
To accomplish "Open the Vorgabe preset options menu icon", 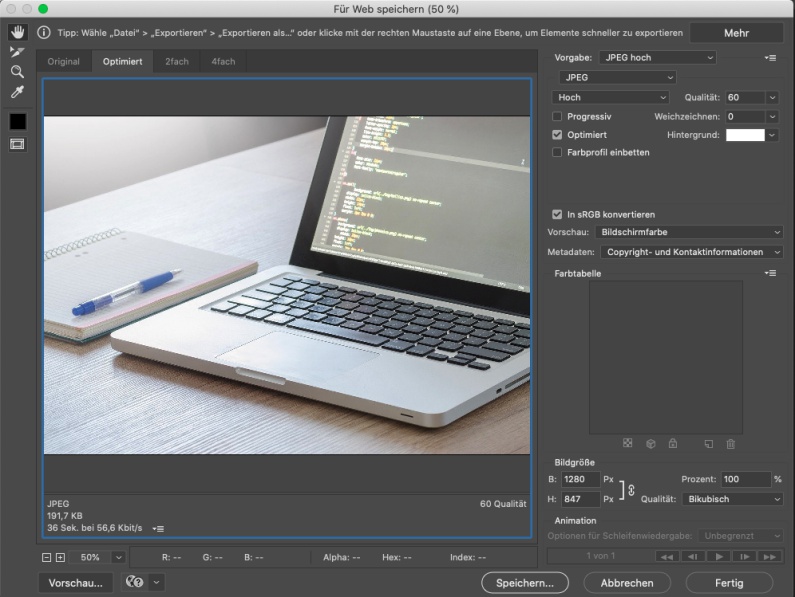I will pos(770,58).
